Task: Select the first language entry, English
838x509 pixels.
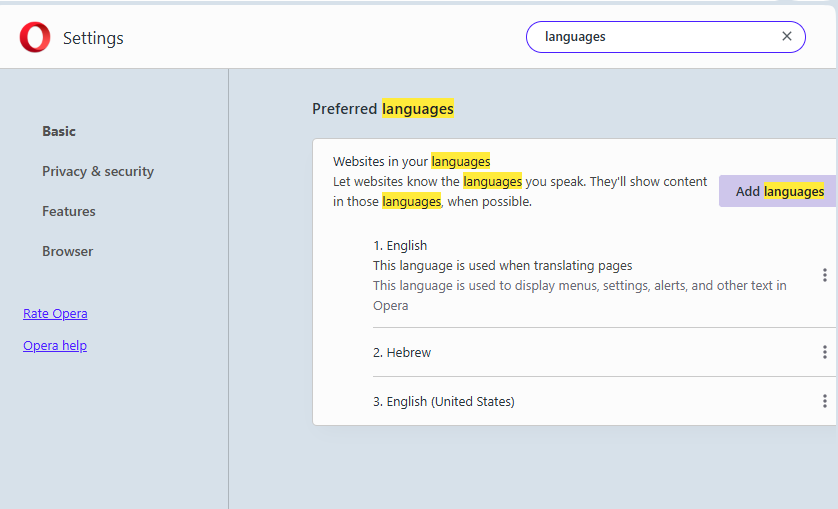Action: 400,245
